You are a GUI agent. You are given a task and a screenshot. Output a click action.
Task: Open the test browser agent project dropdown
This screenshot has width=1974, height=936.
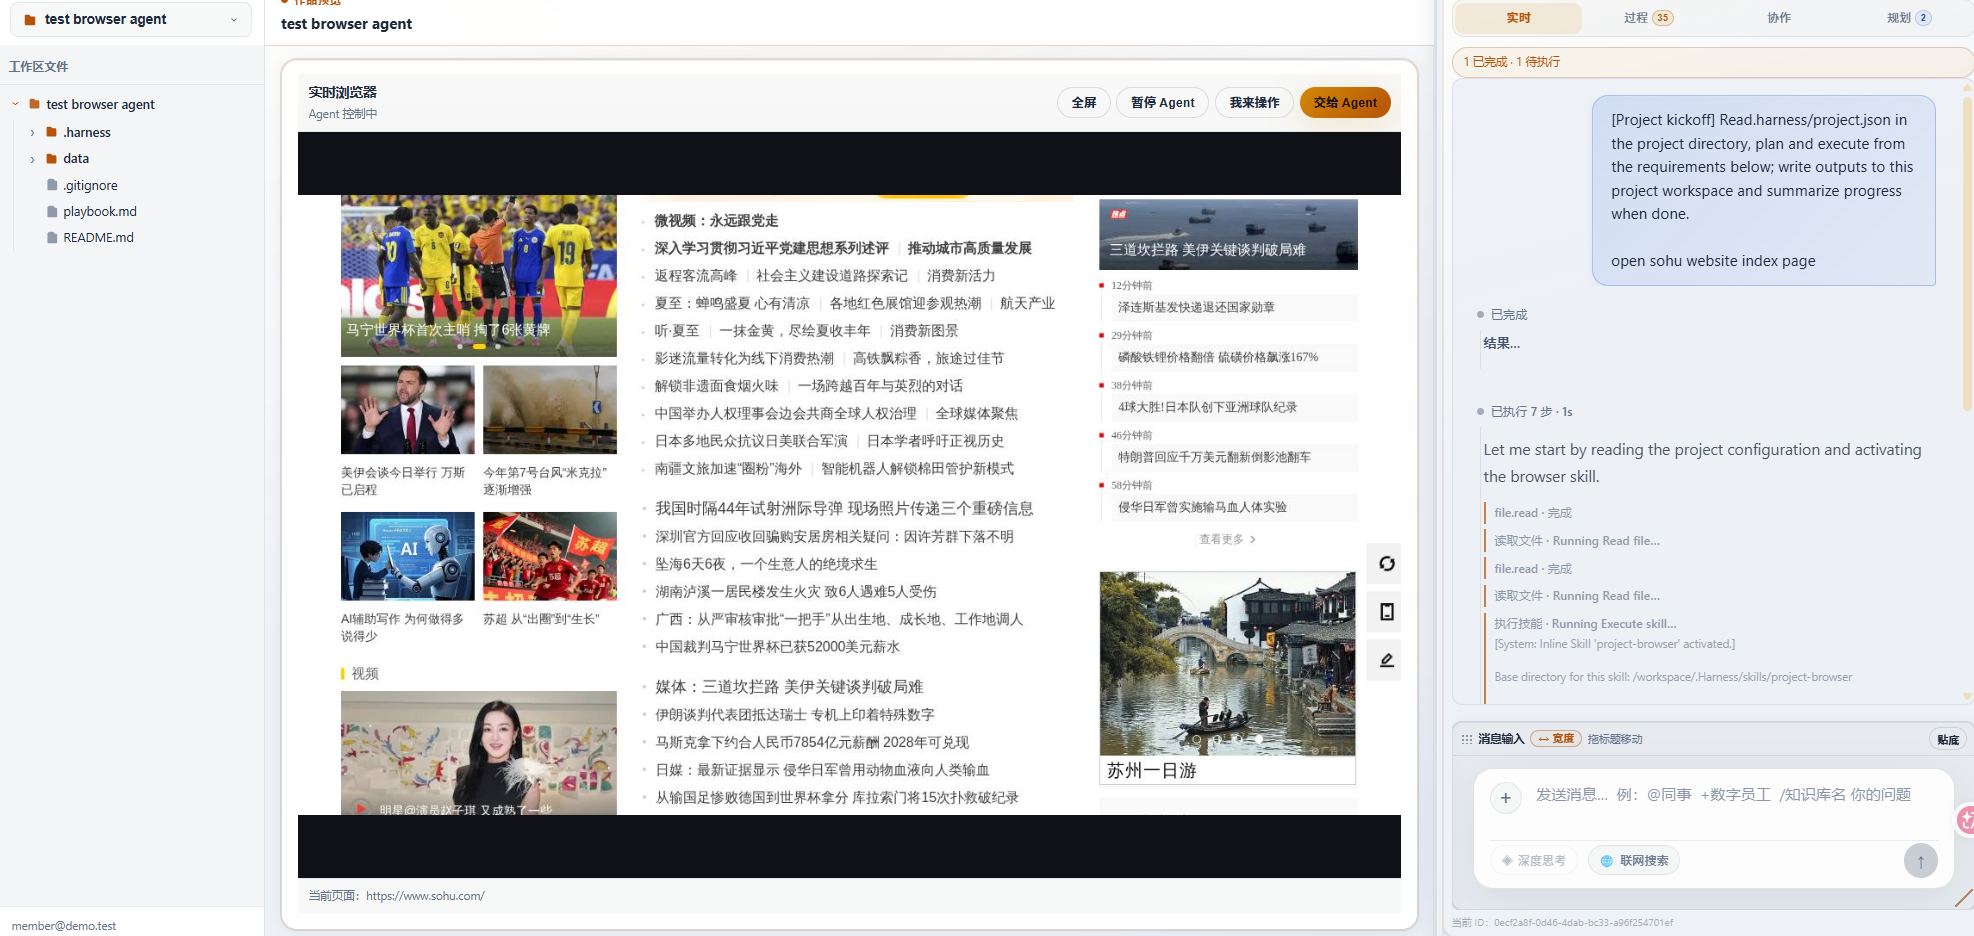click(130, 19)
